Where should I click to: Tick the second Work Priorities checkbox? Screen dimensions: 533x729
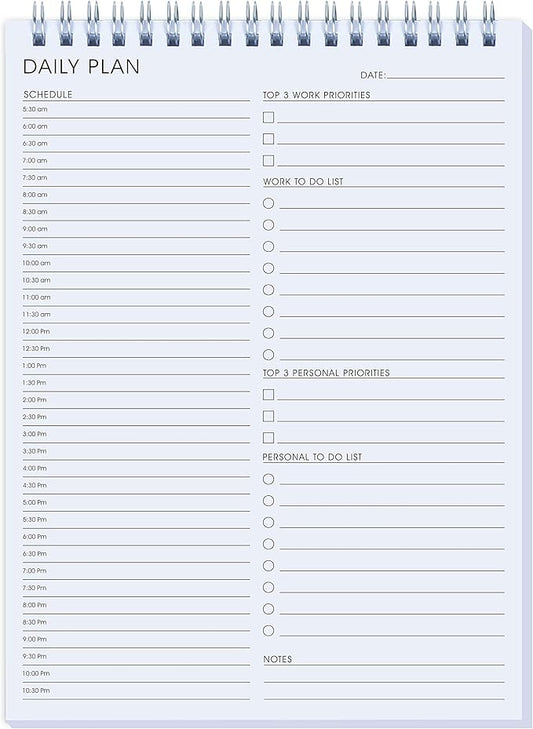pos(268,139)
